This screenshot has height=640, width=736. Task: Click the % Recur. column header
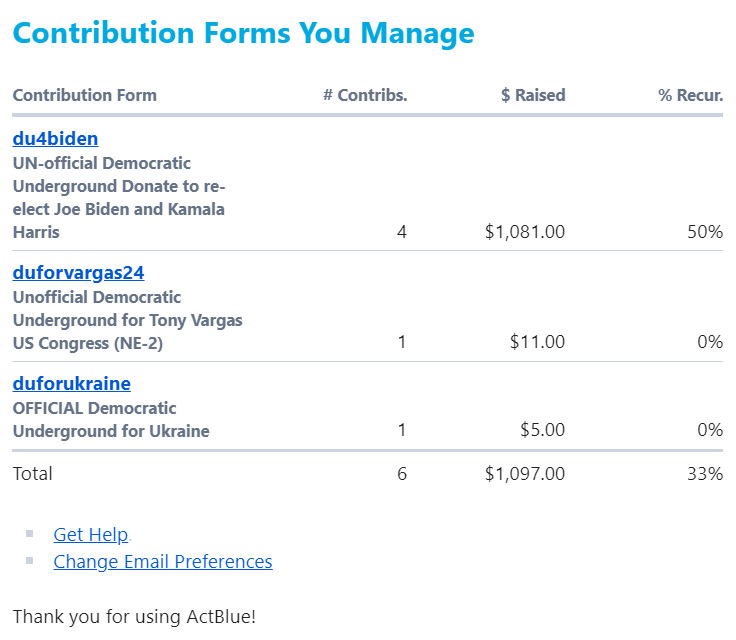pos(690,95)
